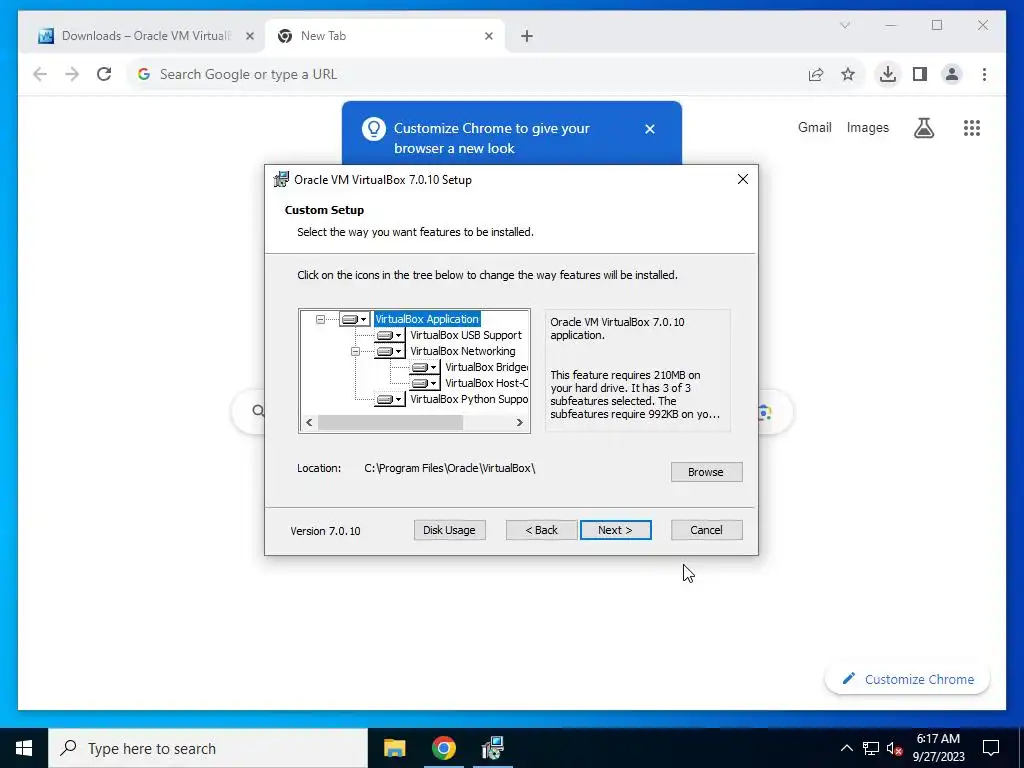The width and height of the screenshot is (1024, 768).
Task: Click the feature tree scroll right arrow
Action: tap(520, 423)
